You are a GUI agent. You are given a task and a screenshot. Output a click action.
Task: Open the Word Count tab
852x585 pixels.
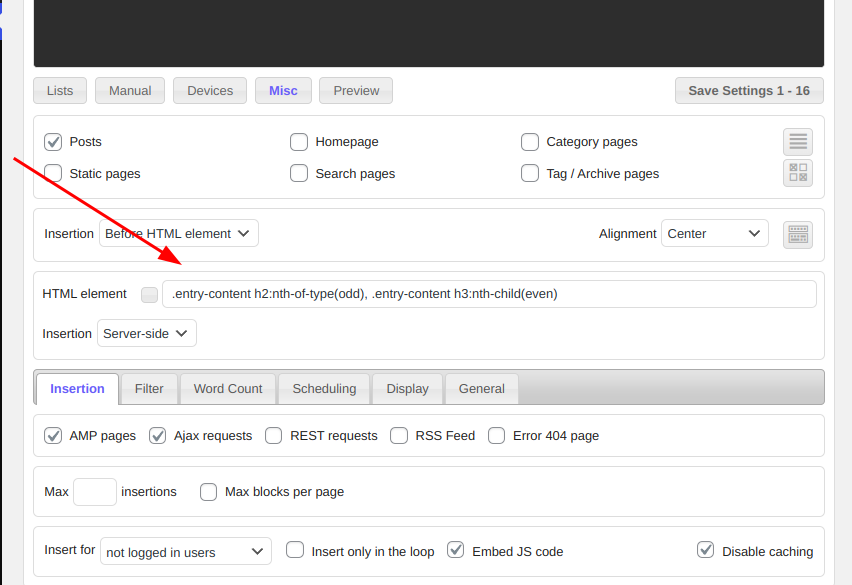pyautogui.click(x=228, y=389)
